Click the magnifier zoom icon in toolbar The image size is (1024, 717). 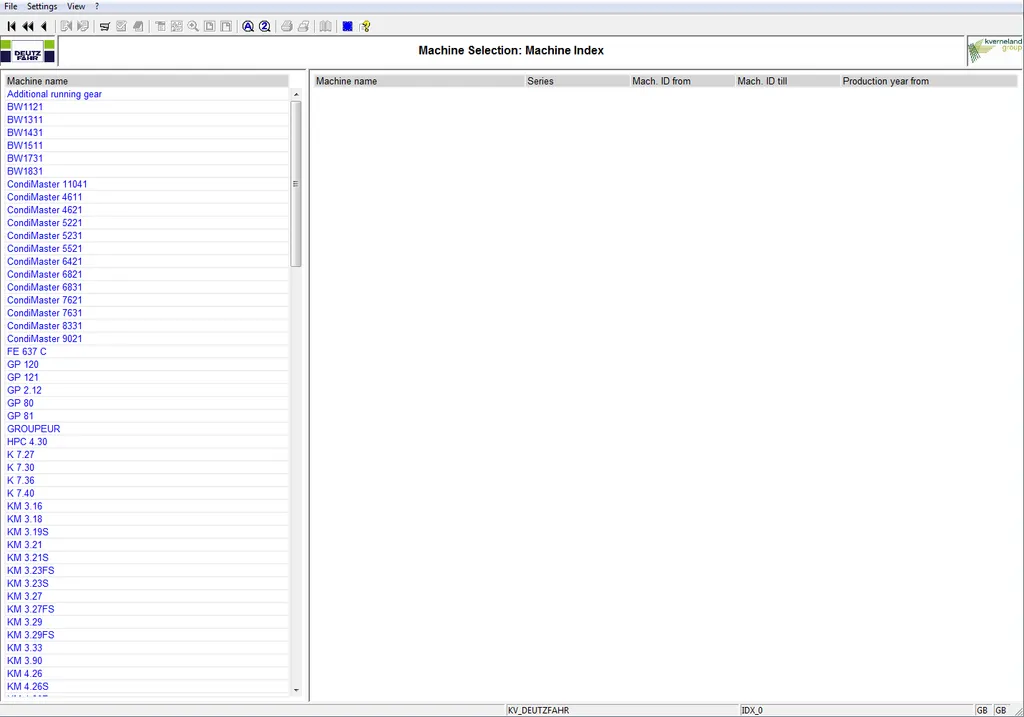[x=193, y=26]
